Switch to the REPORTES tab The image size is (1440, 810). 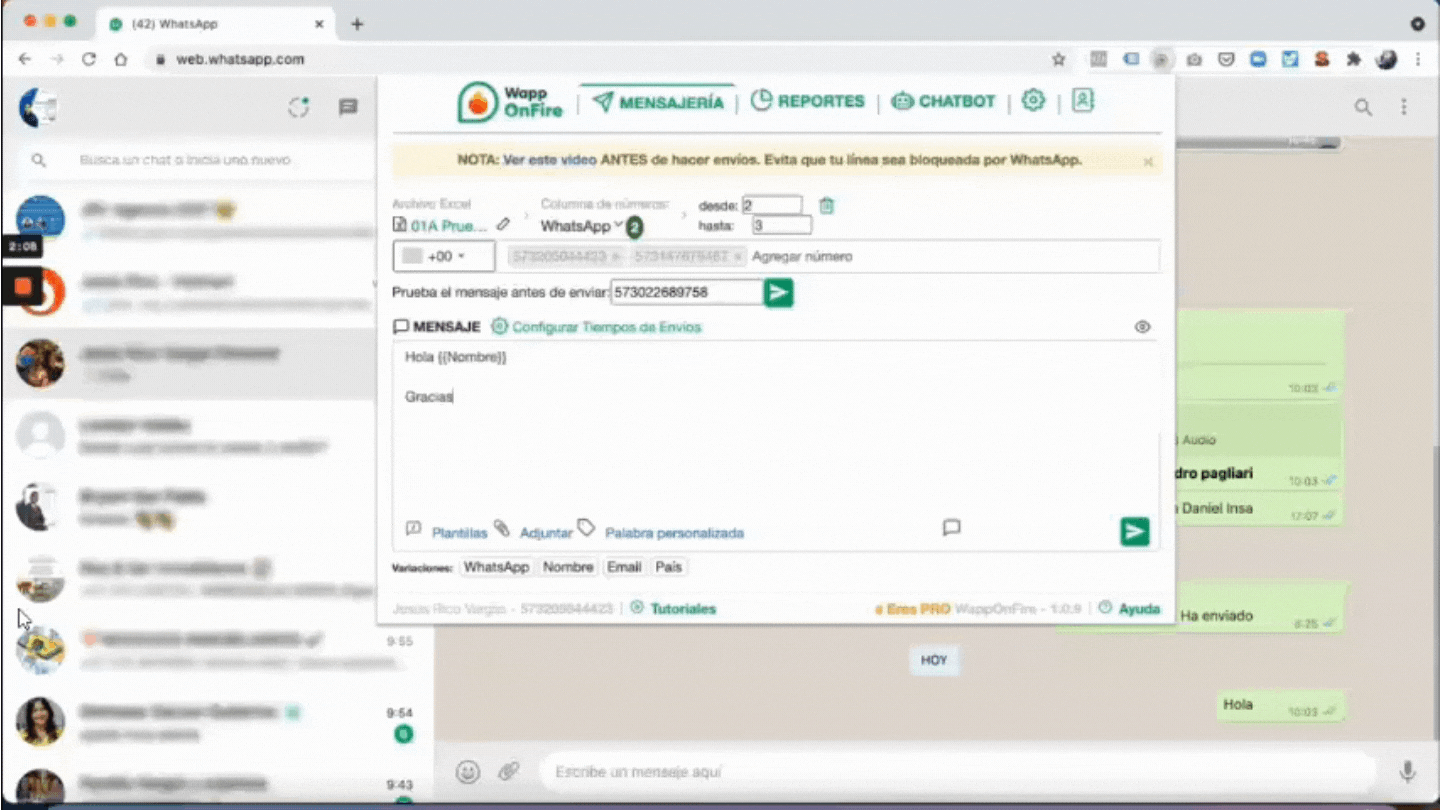pos(807,101)
